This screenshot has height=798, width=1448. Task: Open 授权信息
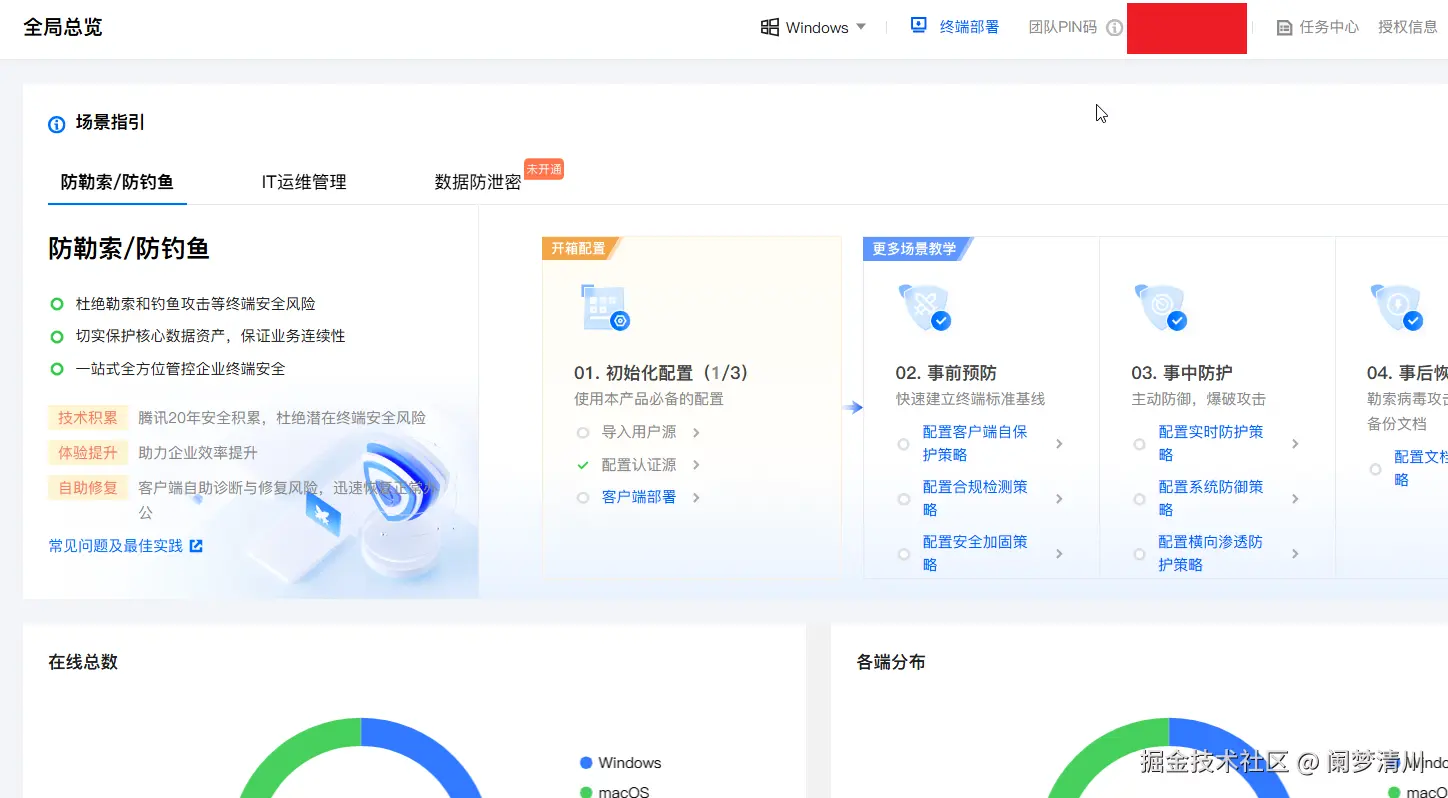tap(1408, 27)
